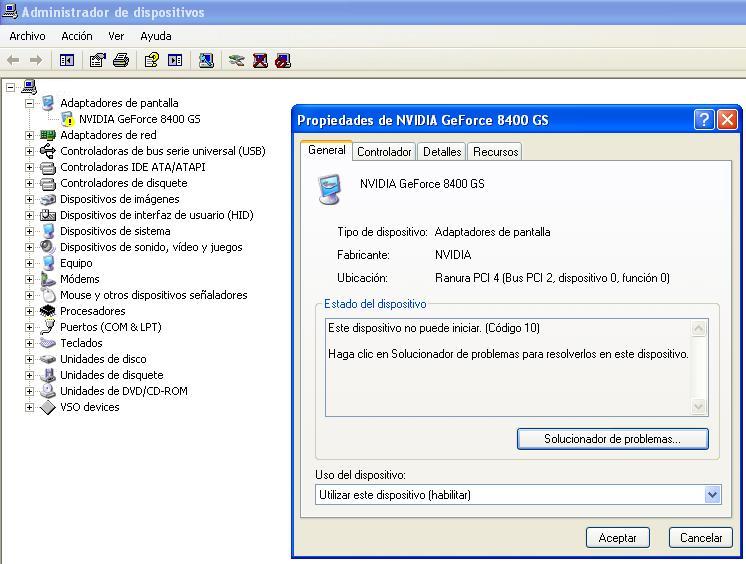746x564 pixels.
Task: Select the Teclados tree entry
Action: [x=81, y=343]
